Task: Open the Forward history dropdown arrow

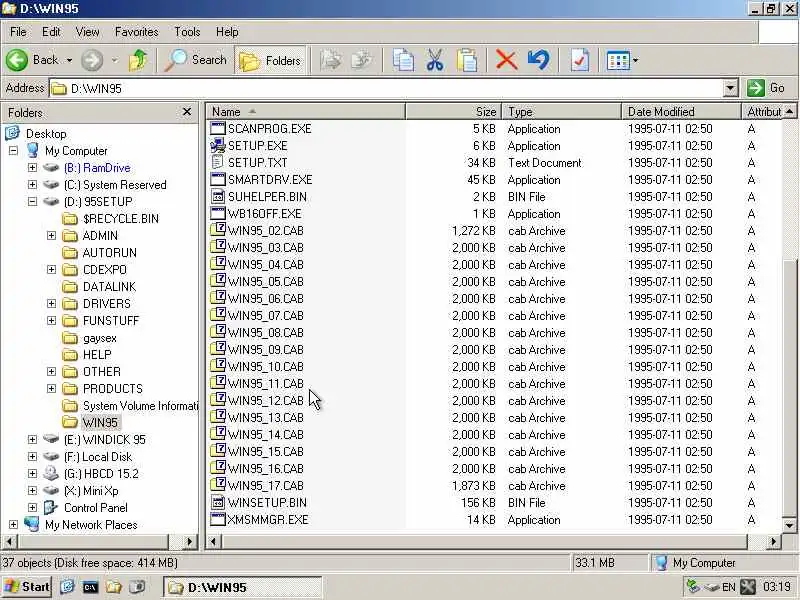Action: [115, 61]
